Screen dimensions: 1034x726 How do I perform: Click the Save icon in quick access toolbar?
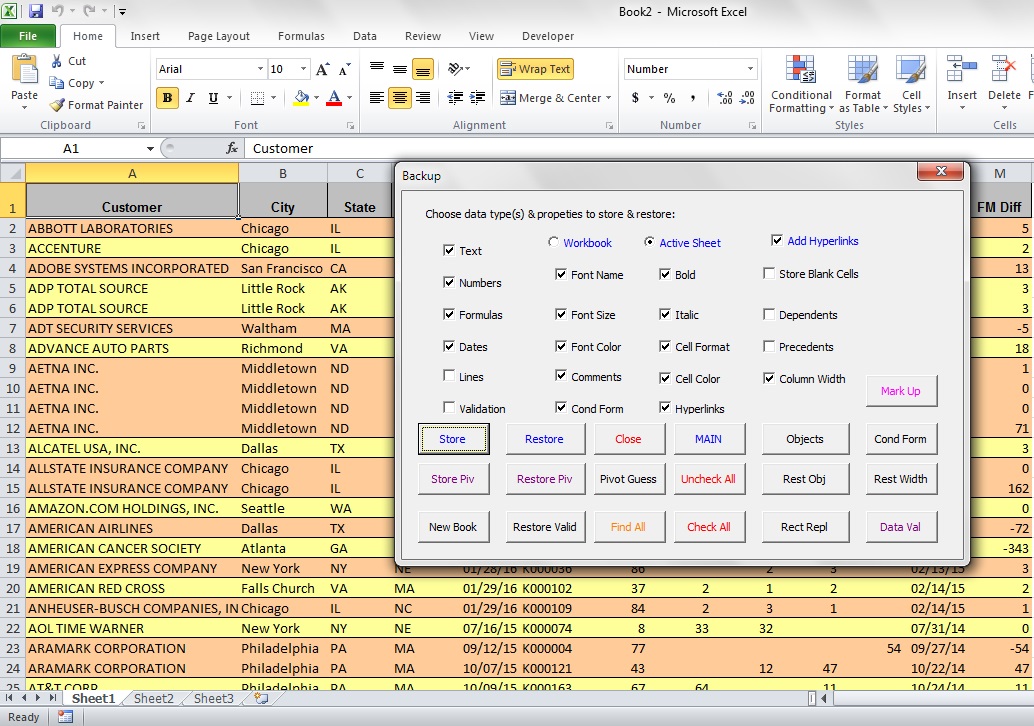(x=35, y=11)
